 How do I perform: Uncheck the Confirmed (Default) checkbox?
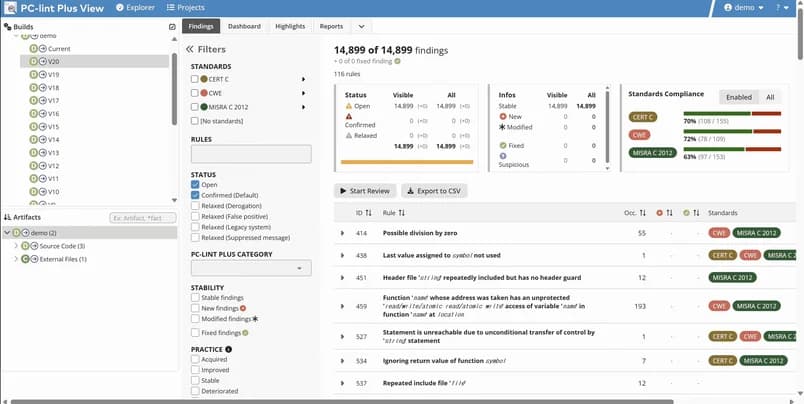coord(195,195)
